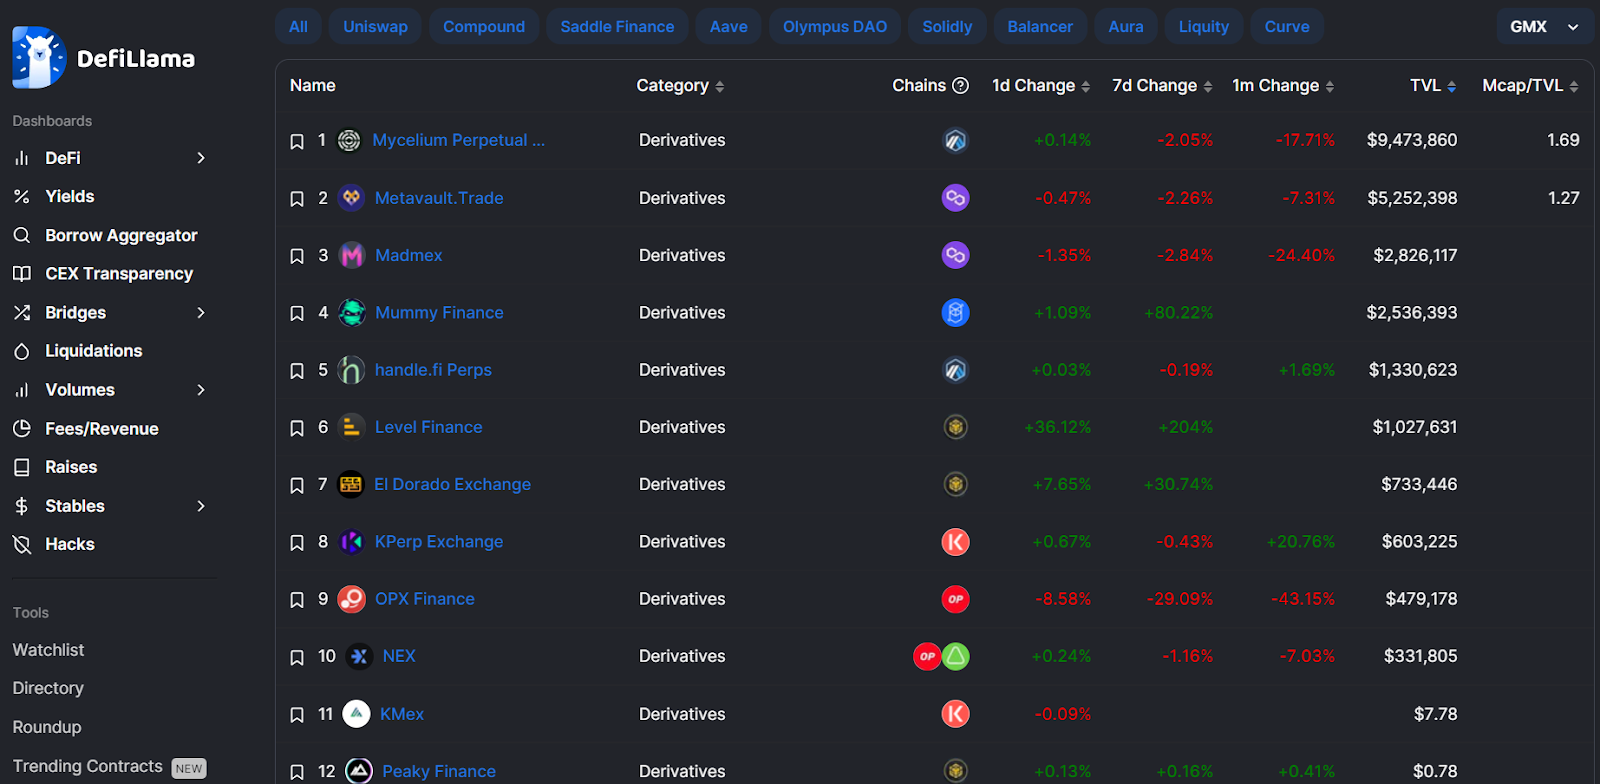Sort table by 1d Change
The image size is (1600, 784).
point(1041,86)
